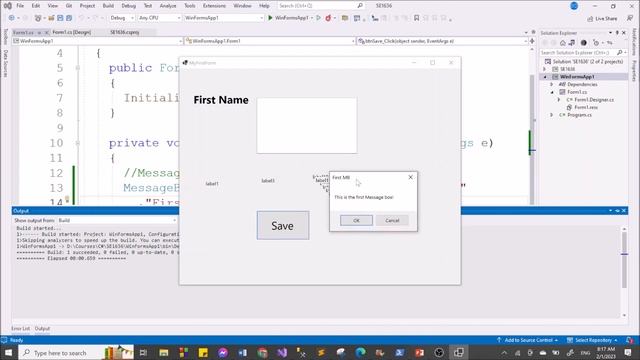
Task: Click the Undo toolbar icon
Action: [x=81, y=18]
